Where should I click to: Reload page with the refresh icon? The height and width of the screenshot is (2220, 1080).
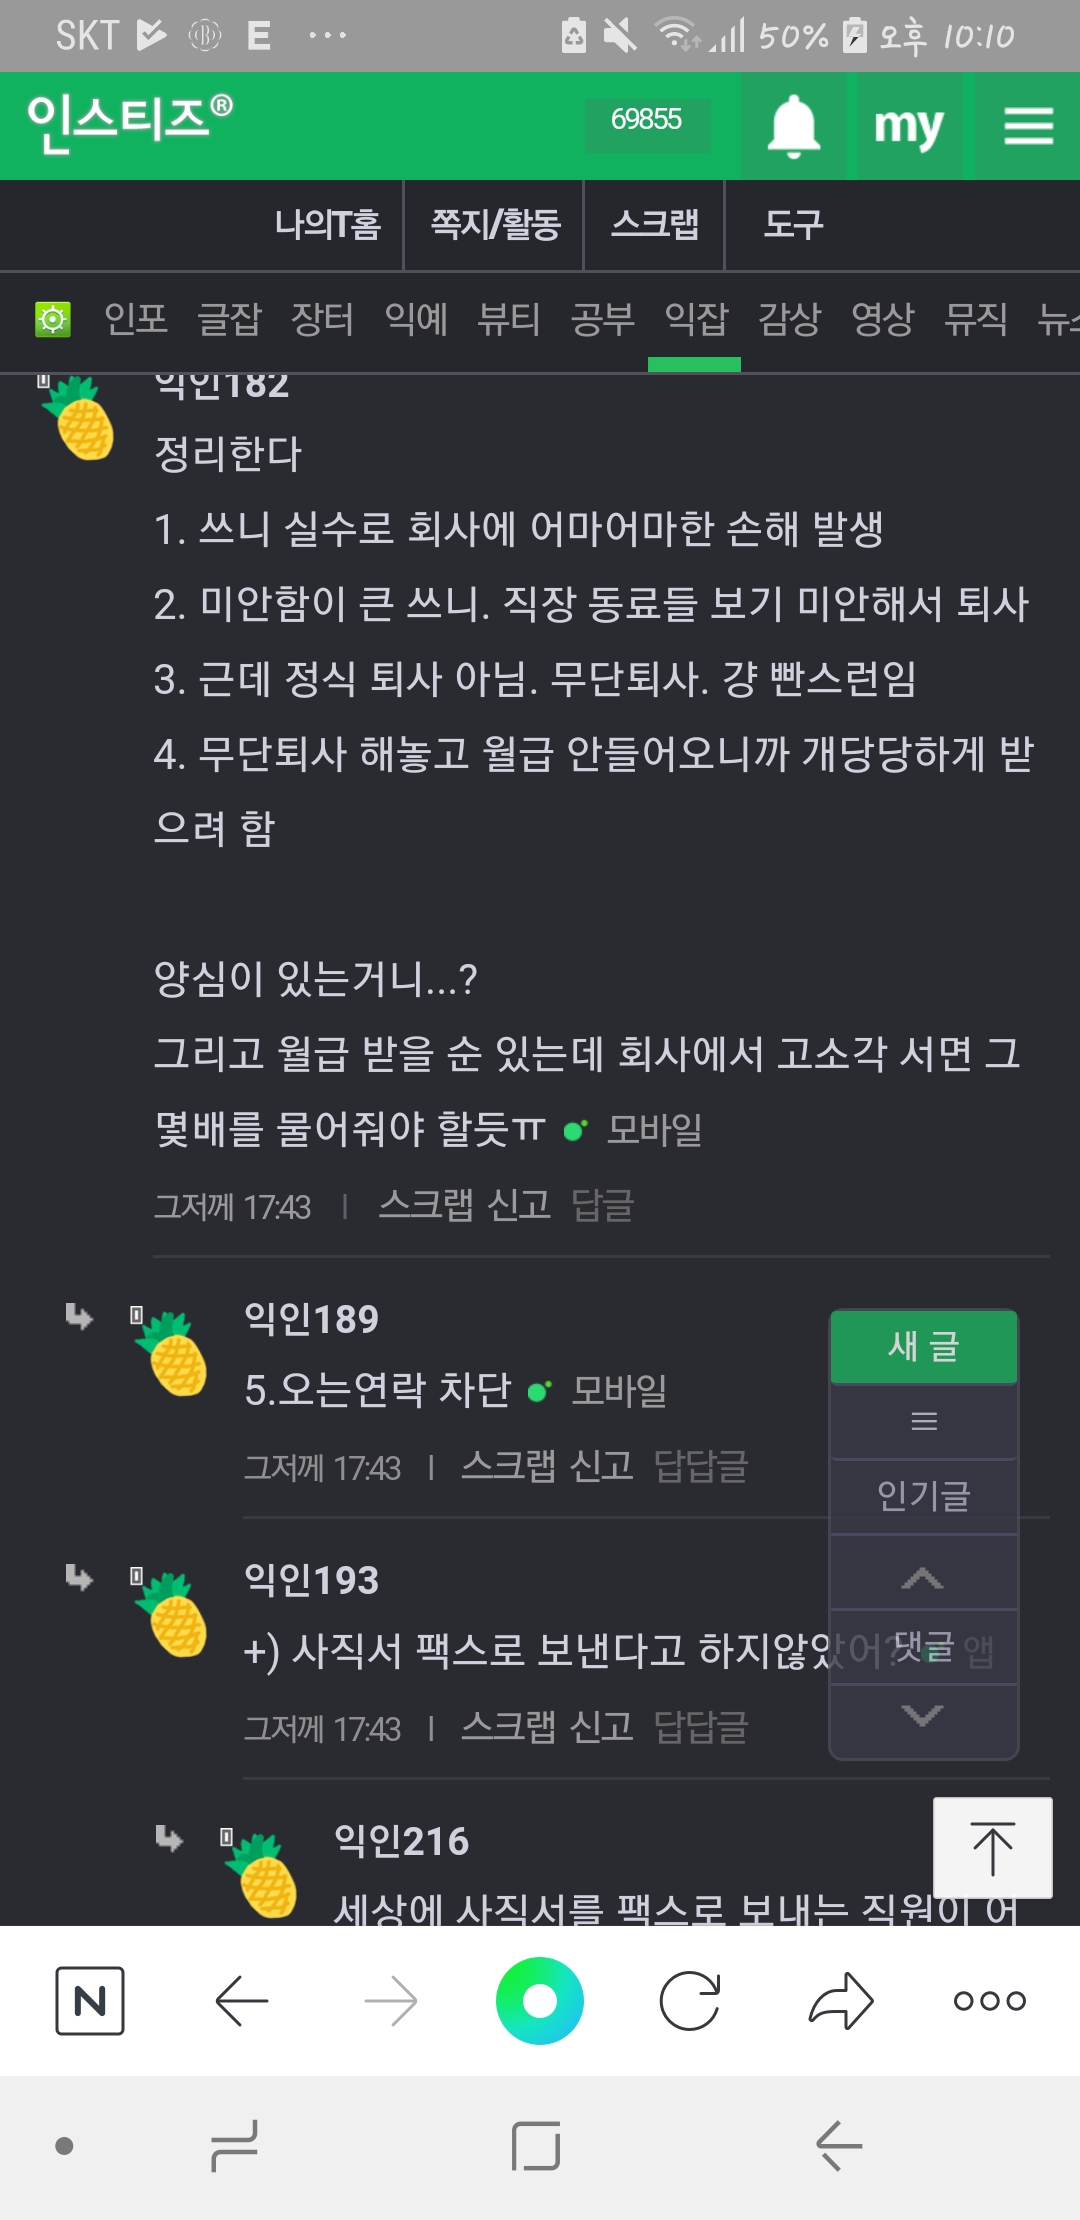click(690, 2000)
